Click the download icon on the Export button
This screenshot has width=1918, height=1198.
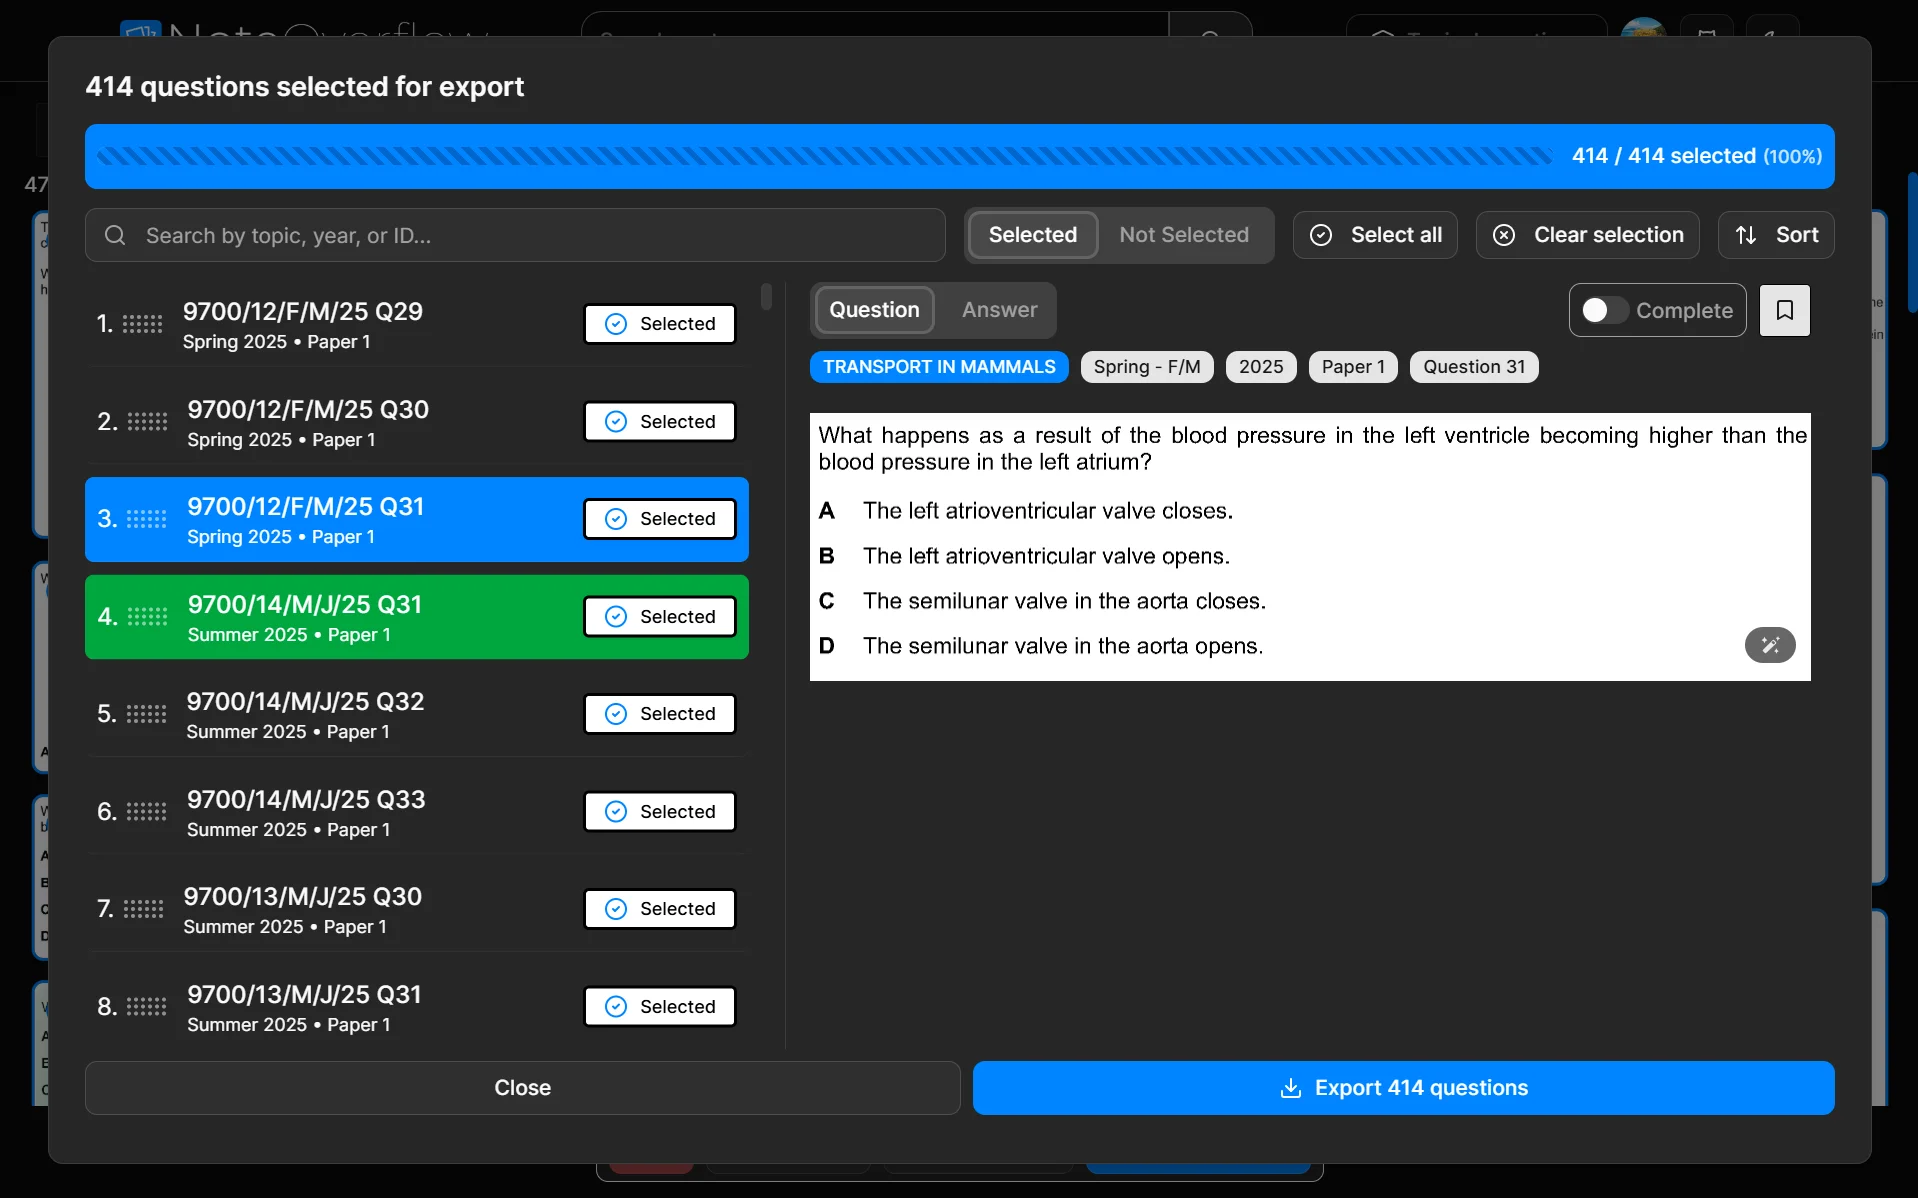tap(1290, 1088)
